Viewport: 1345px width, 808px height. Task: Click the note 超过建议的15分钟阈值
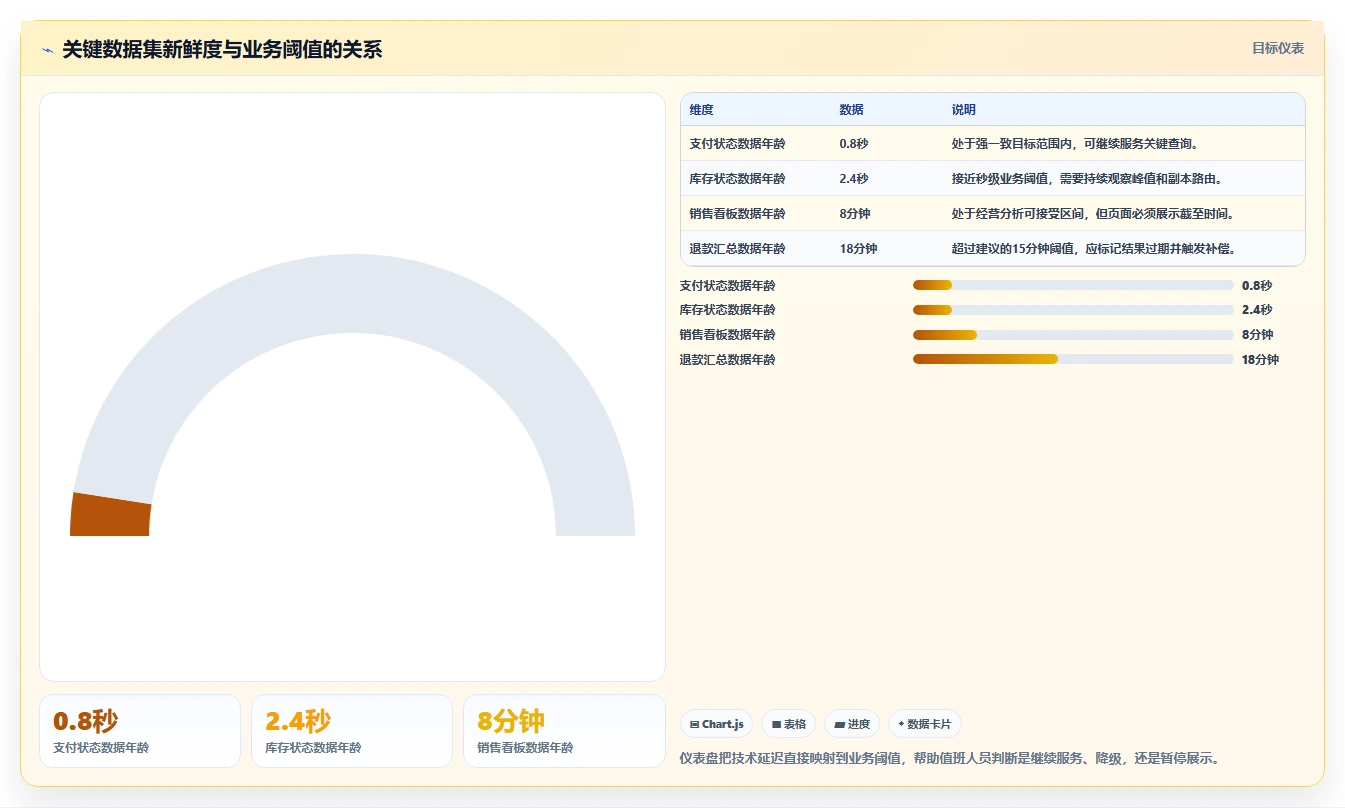pos(1098,249)
